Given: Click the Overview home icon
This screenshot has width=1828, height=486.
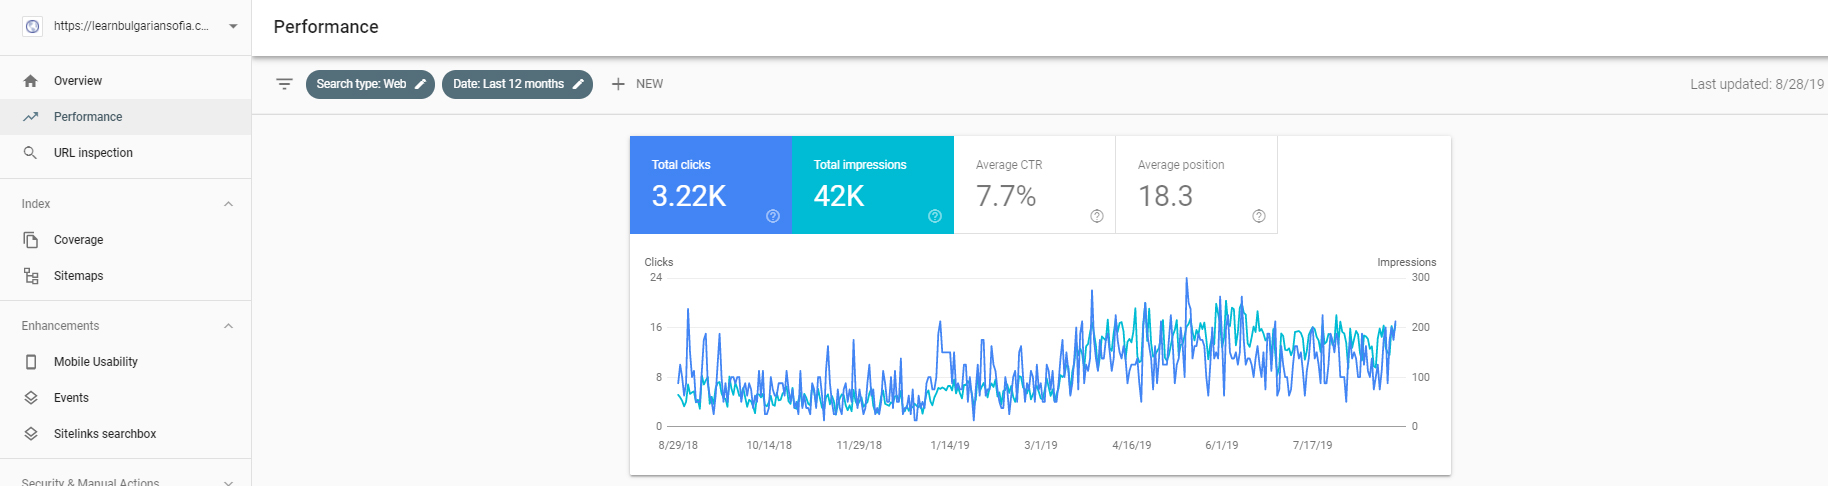Looking at the screenshot, I should (31, 81).
